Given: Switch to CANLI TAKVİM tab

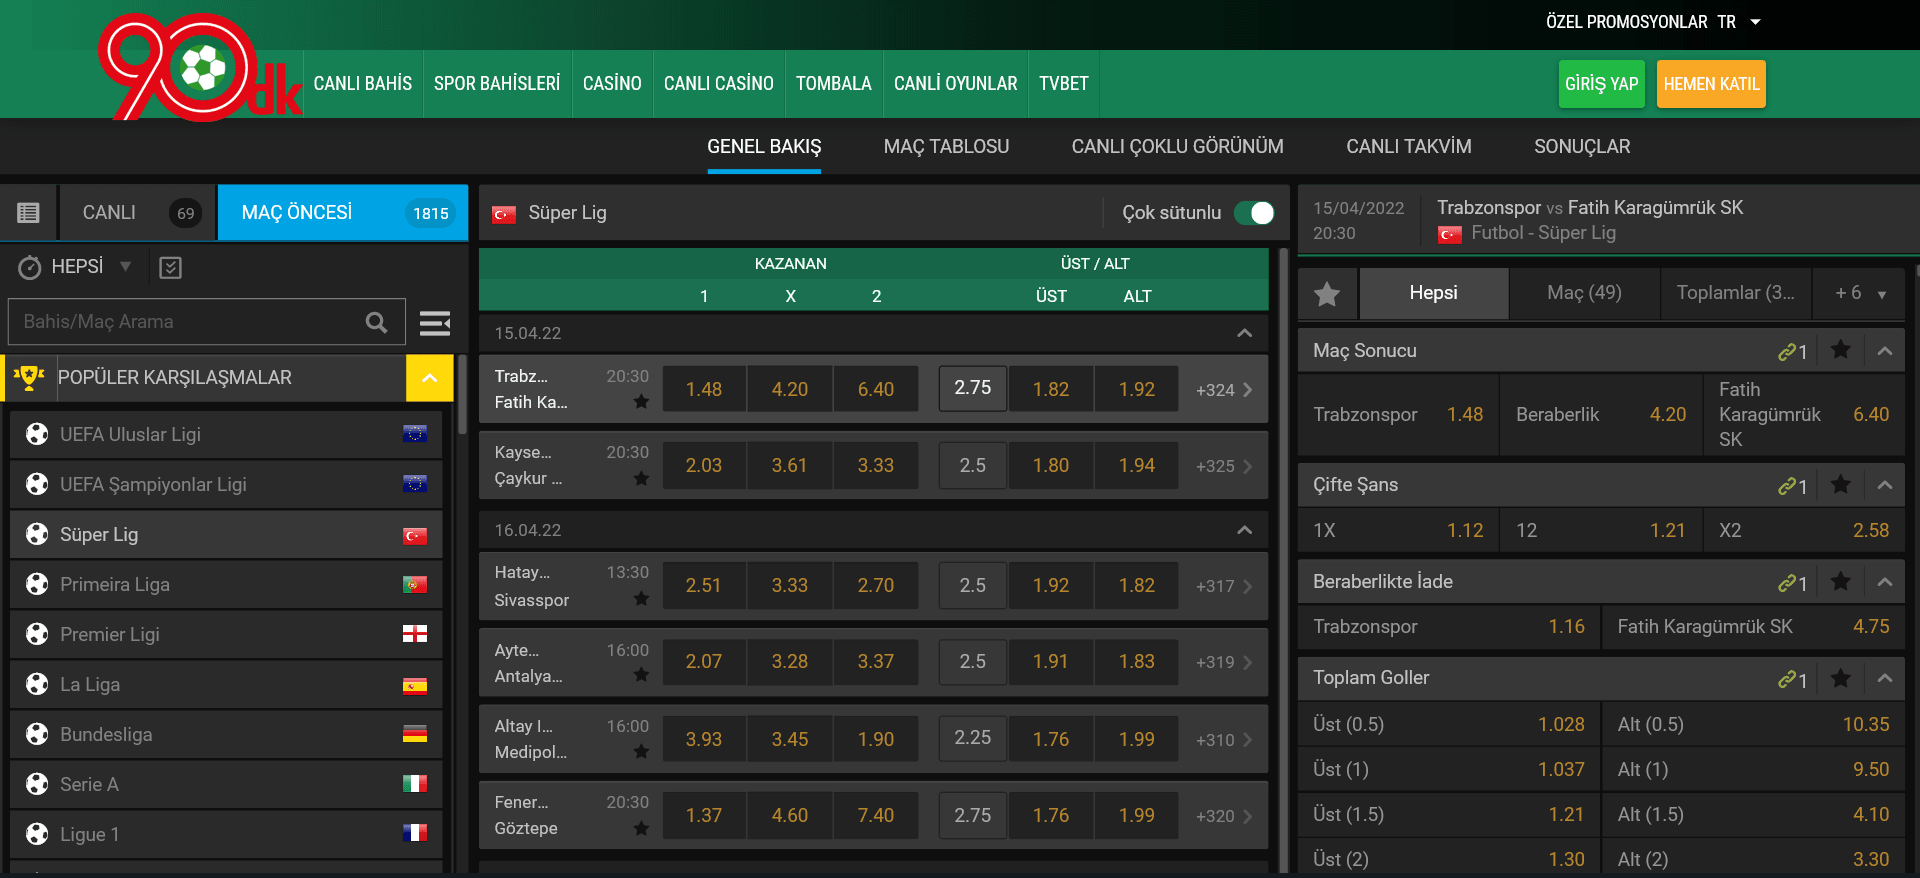Looking at the screenshot, I should point(1408,147).
